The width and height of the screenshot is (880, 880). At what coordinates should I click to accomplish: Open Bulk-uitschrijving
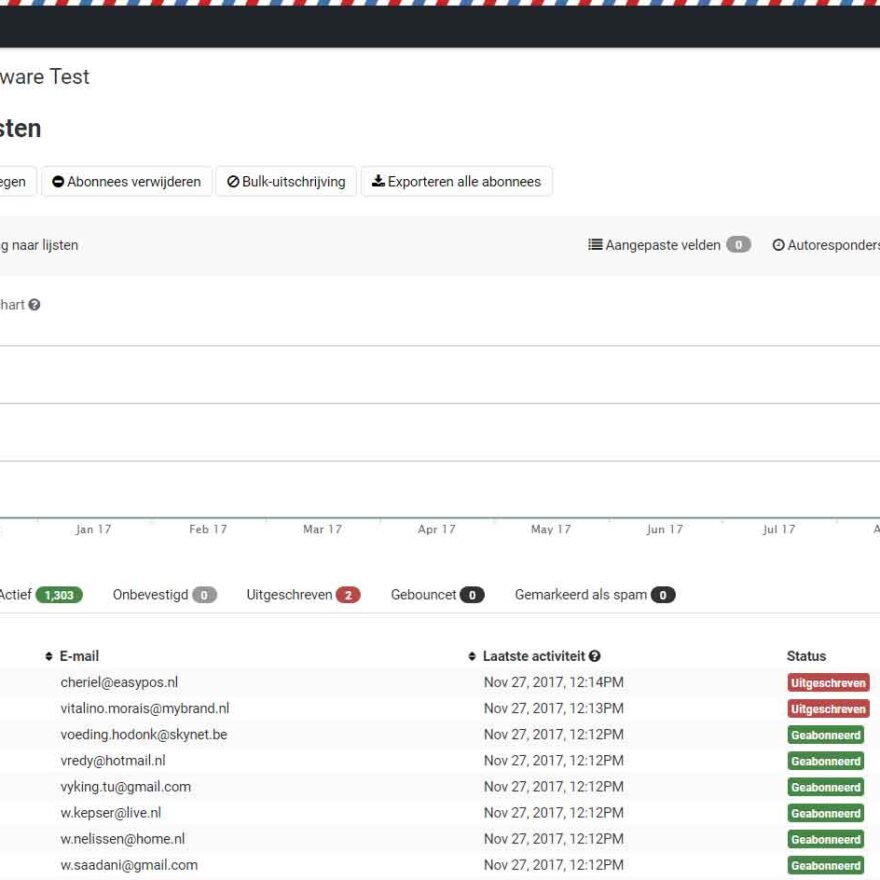[286, 181]
